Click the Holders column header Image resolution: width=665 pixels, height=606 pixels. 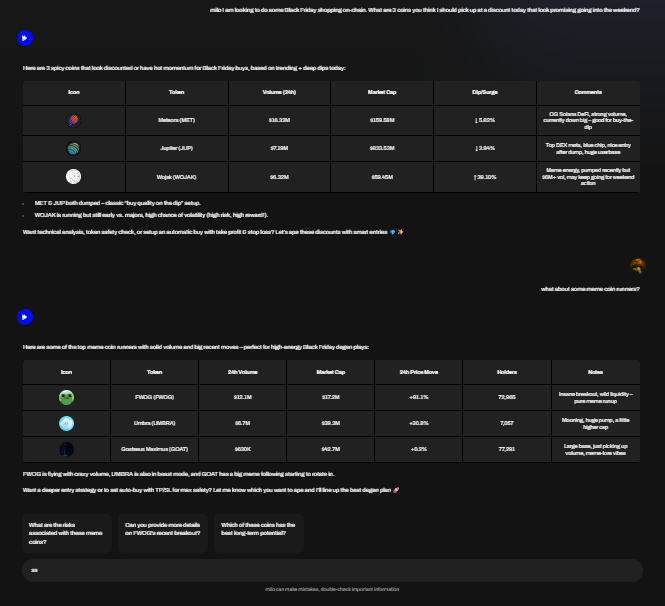[507, 372]
